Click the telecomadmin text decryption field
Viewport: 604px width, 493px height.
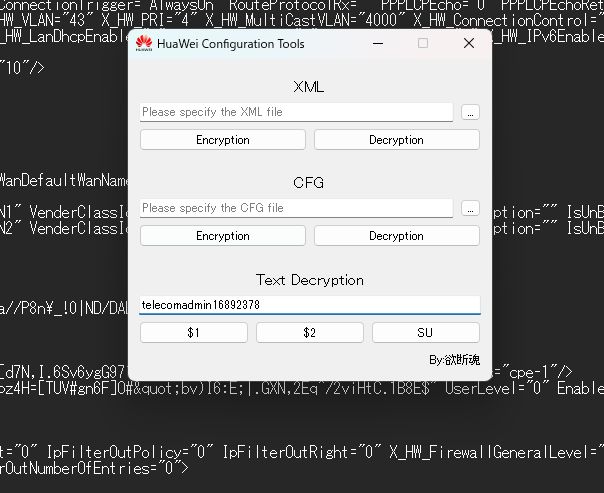pos(310,305)
